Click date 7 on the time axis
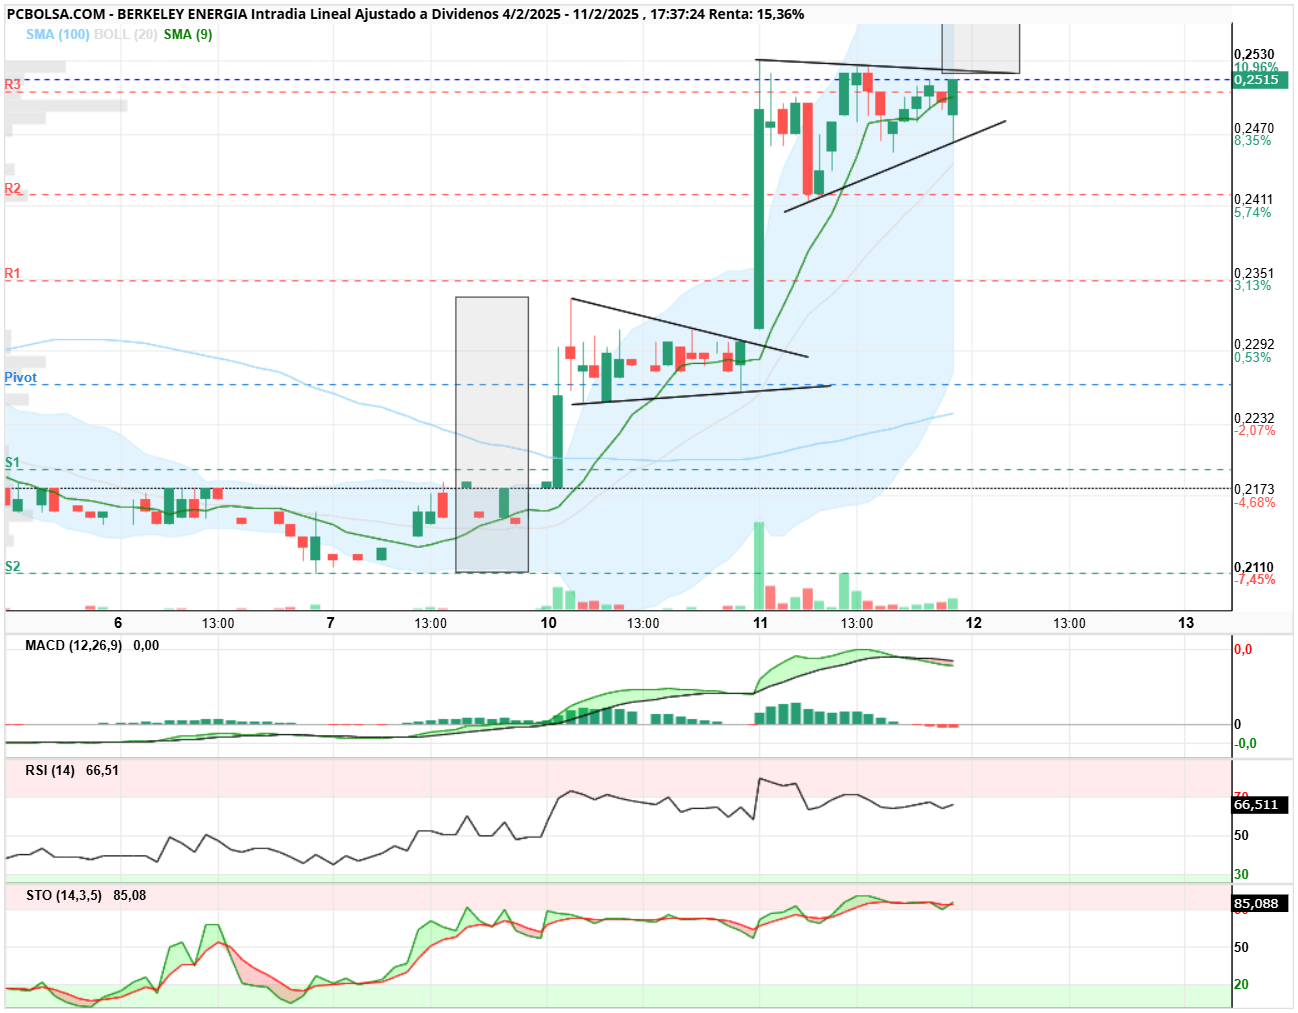Image resolution: width=1298 pixels, height=1013 pixels. [x=331, y=622]
